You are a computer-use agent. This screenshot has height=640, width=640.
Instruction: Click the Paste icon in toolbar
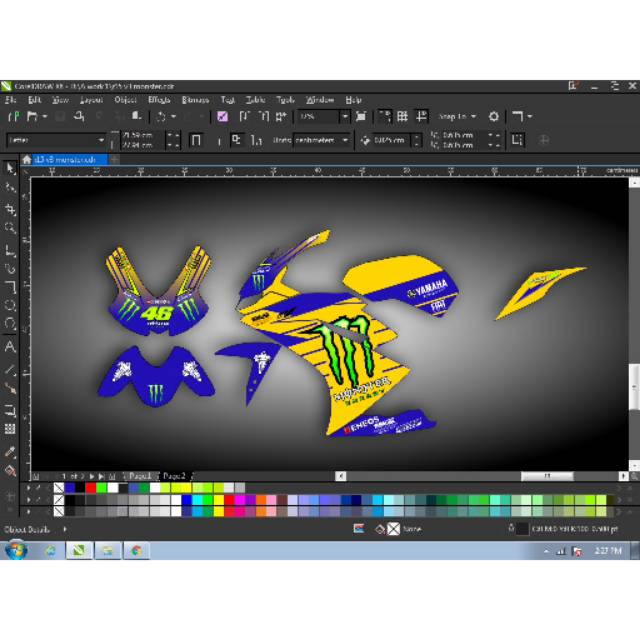pyautogui.click(x=137, y=117)
